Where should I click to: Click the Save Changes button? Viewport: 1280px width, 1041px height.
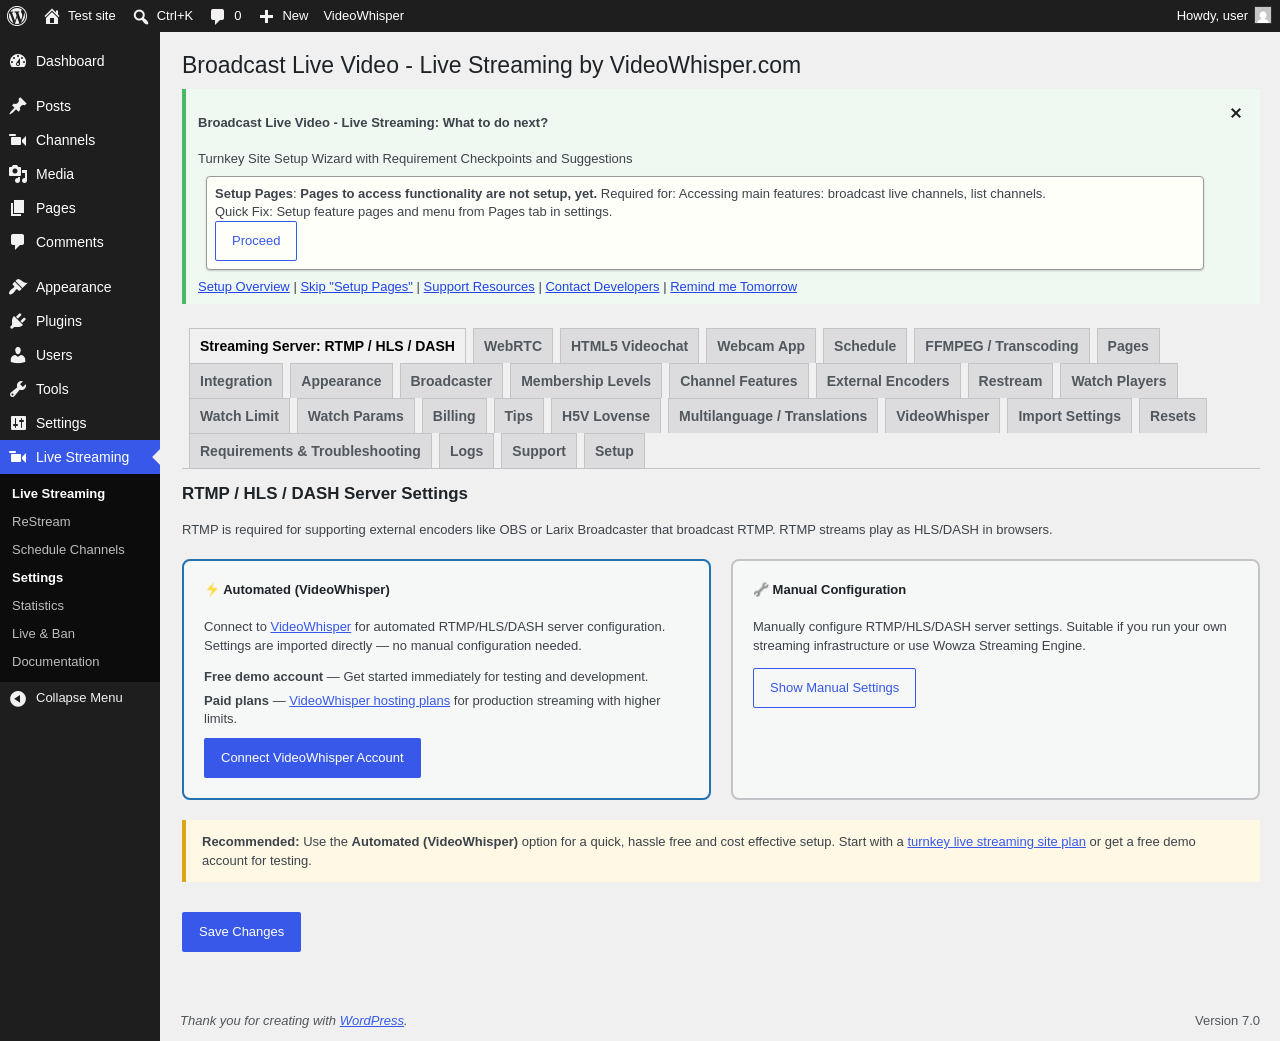[241, 932]
